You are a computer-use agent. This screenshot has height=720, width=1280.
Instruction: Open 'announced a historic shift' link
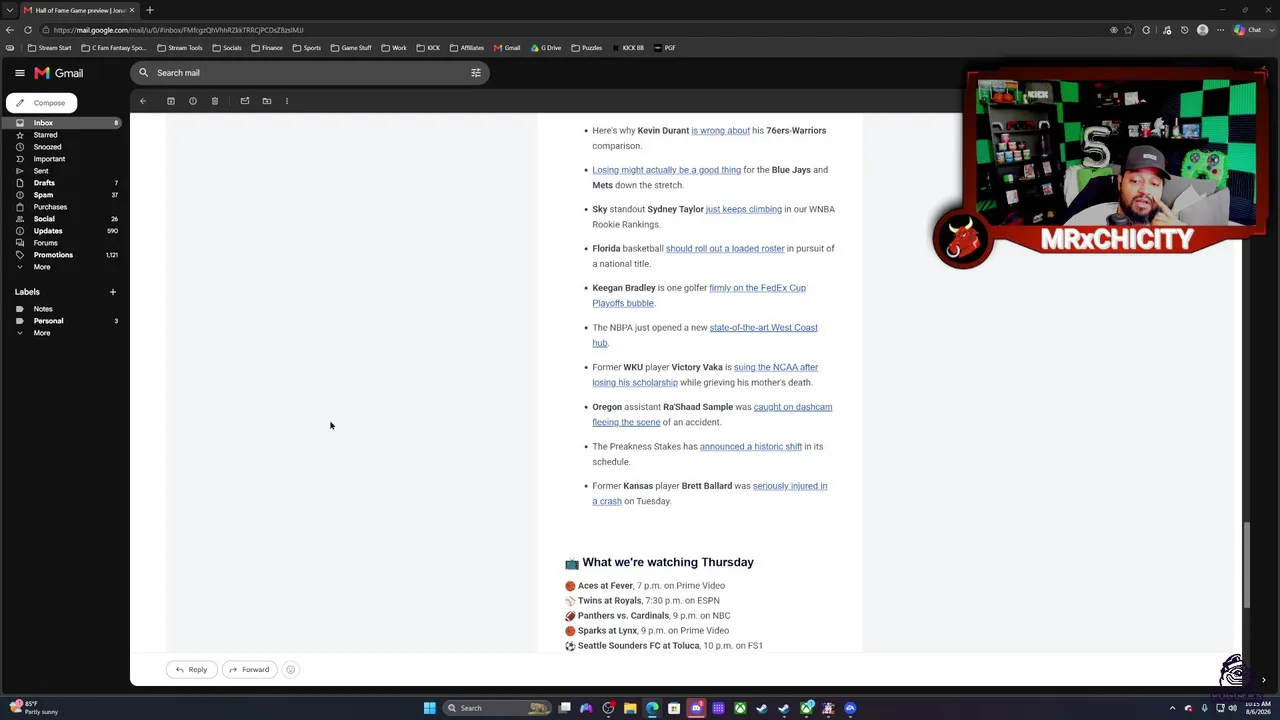pyautogui.click(x=751, y=447)
